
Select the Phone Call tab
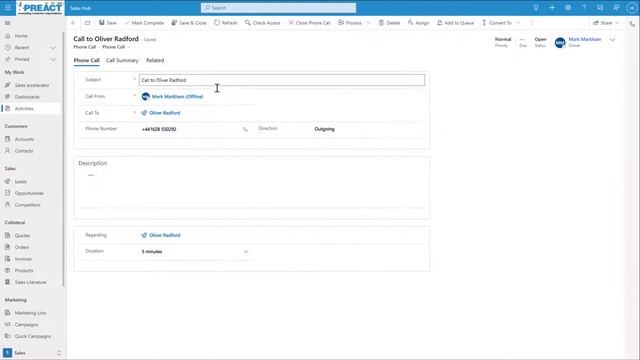click(87, 60)
